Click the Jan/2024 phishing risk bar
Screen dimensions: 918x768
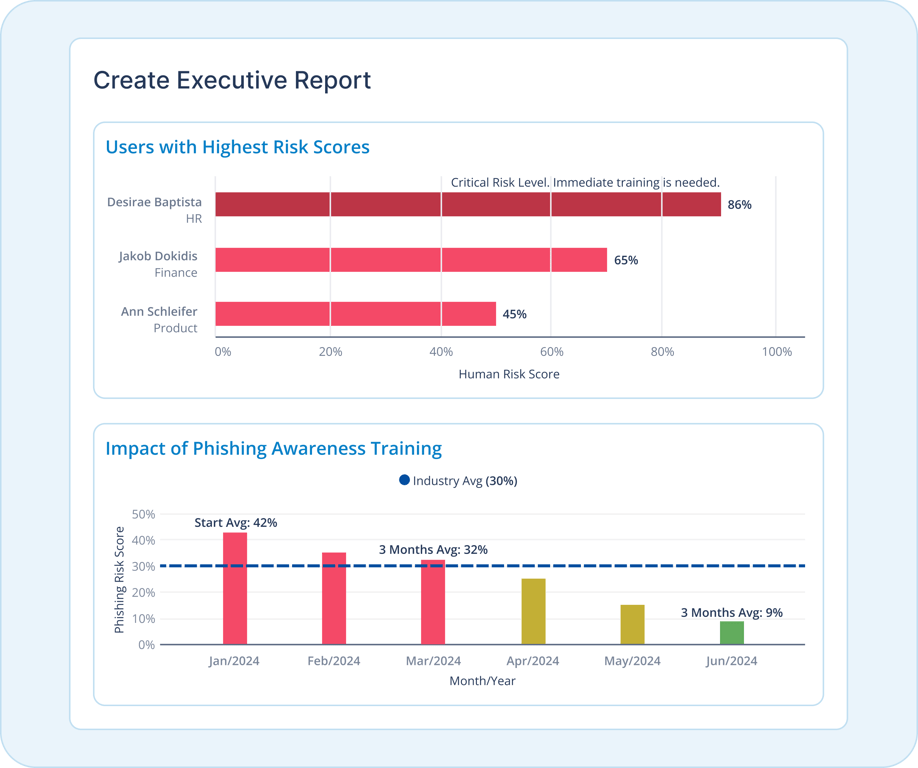pyautogui.click(x=235, y=588)
